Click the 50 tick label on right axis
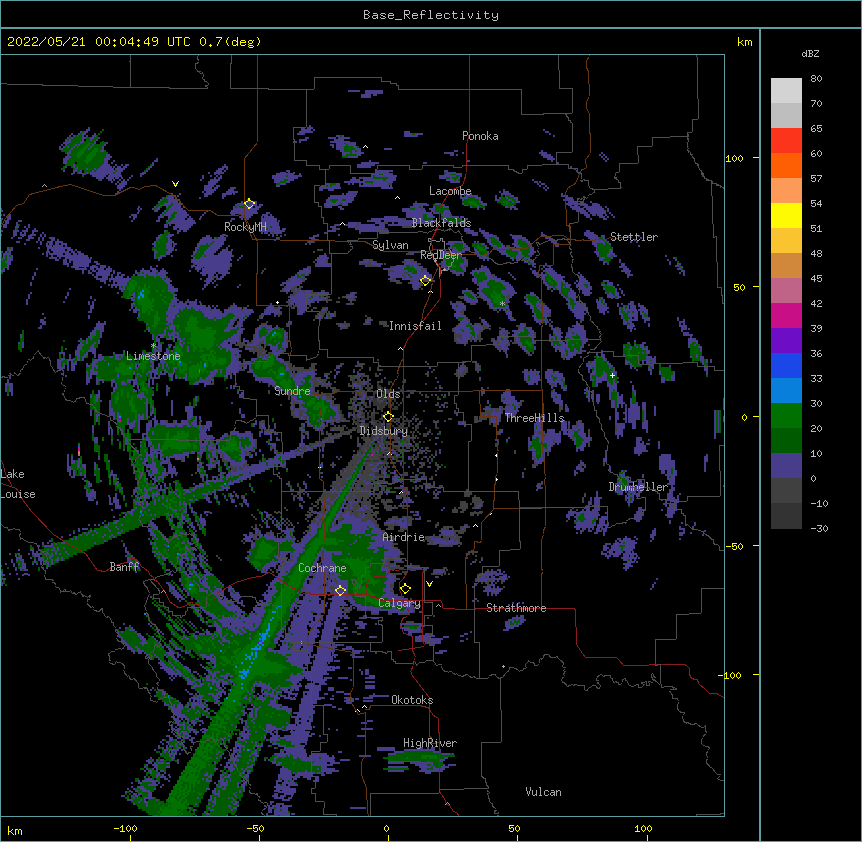The width and height of the screenshot is (862, 842). 739,287
